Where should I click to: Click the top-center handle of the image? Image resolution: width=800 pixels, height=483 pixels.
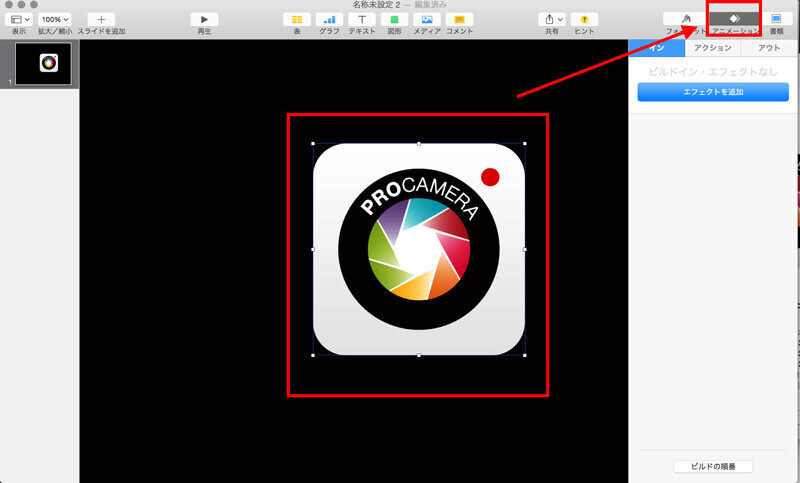point(419,144)
